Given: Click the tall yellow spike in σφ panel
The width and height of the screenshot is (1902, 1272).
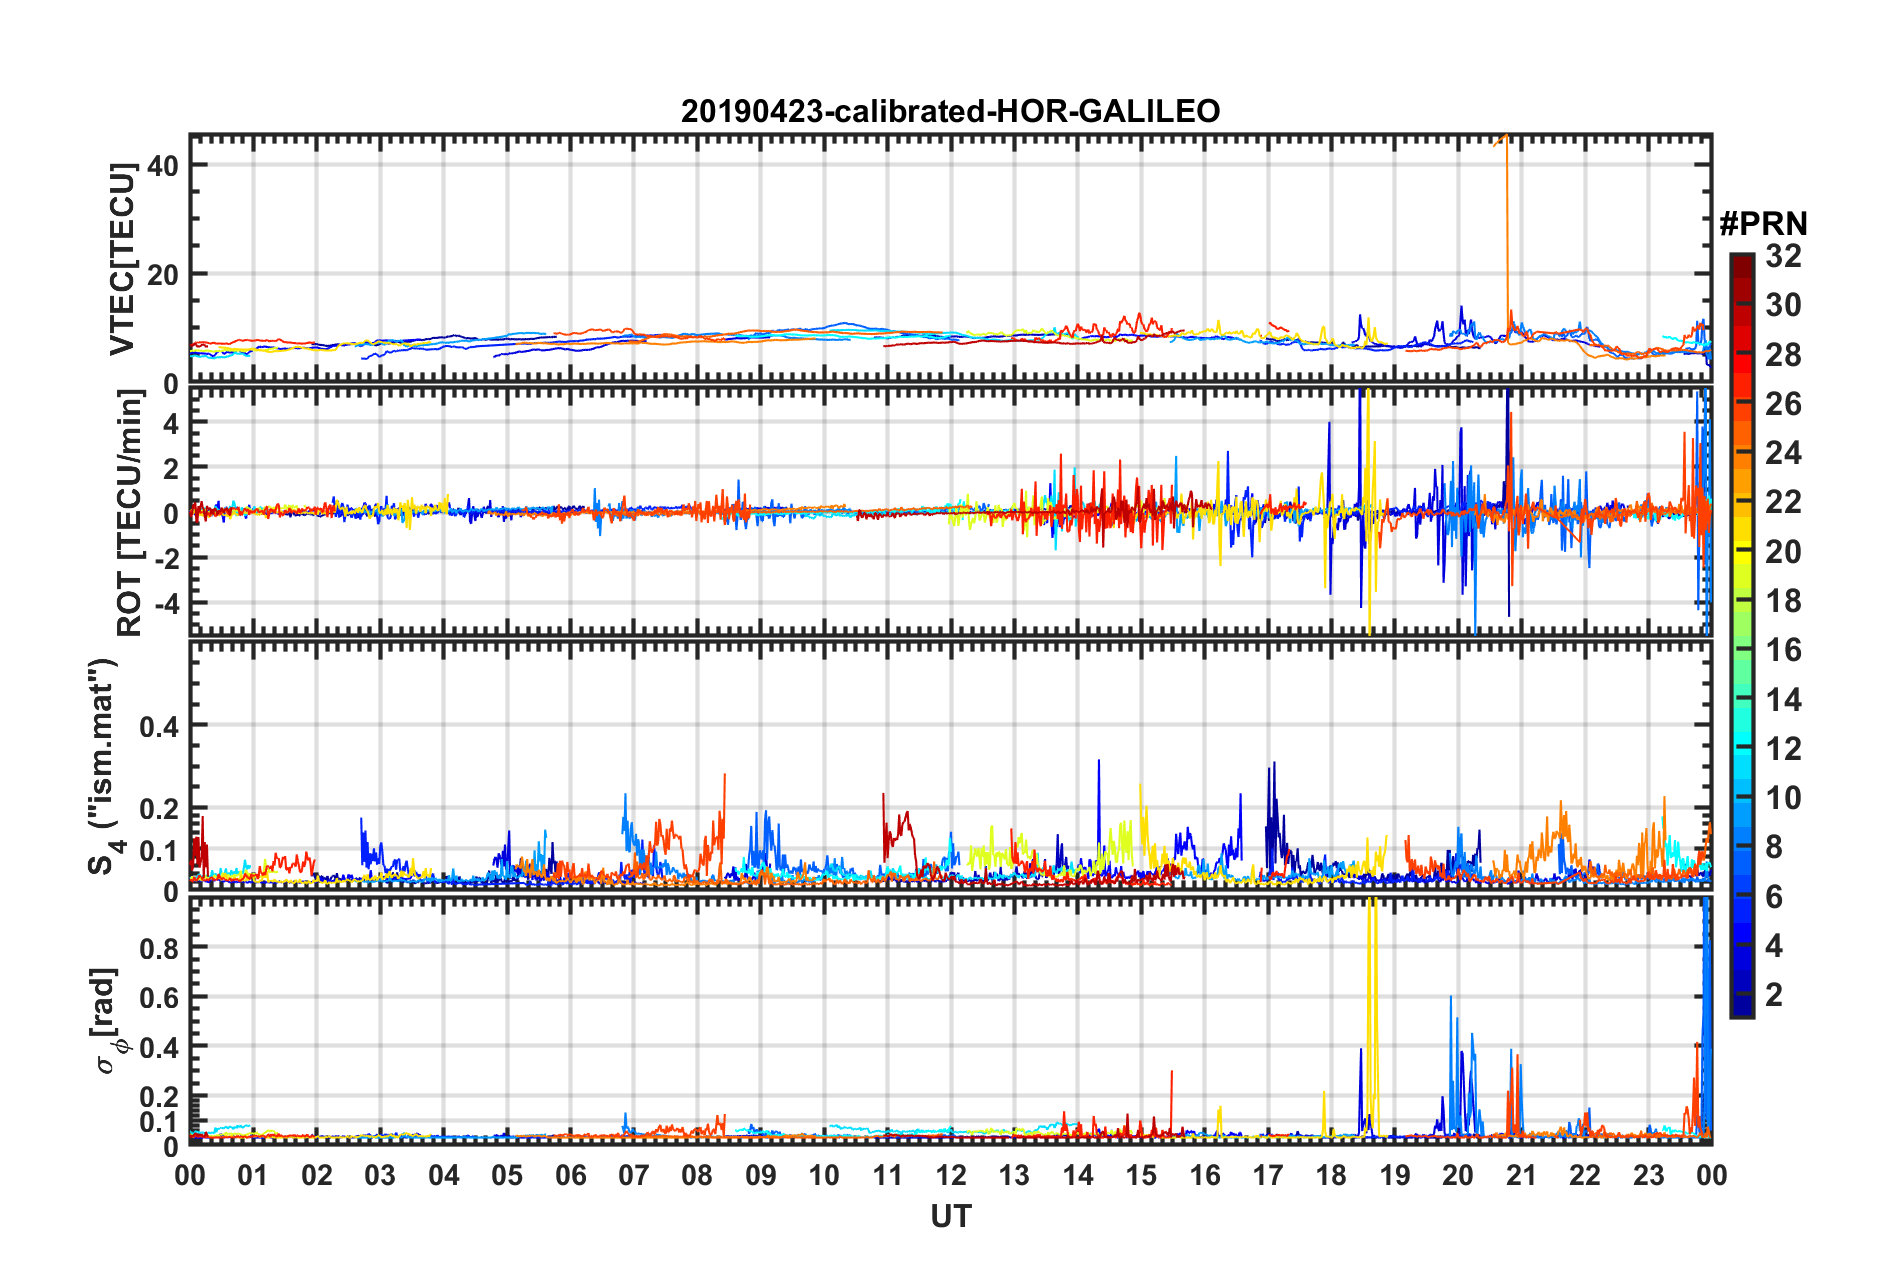Looking at the screenshot, I should (1372, 1015).
